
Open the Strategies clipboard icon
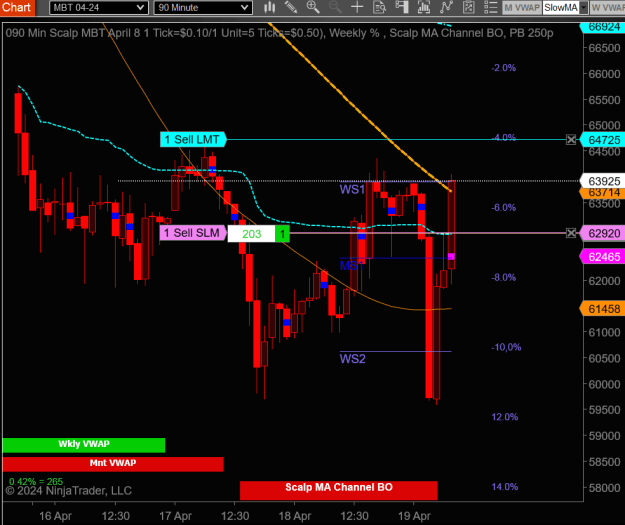468,7
